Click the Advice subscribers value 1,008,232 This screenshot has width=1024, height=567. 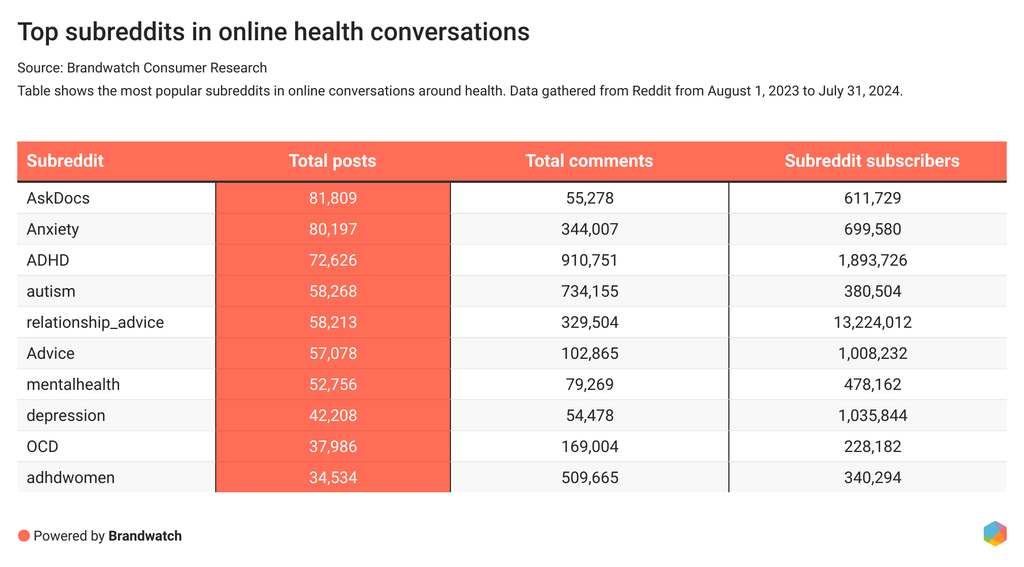(872, 353)
